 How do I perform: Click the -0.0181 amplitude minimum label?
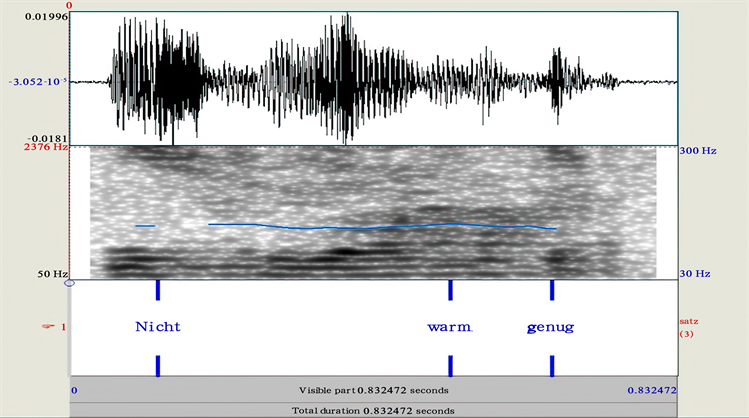point(47,138)
